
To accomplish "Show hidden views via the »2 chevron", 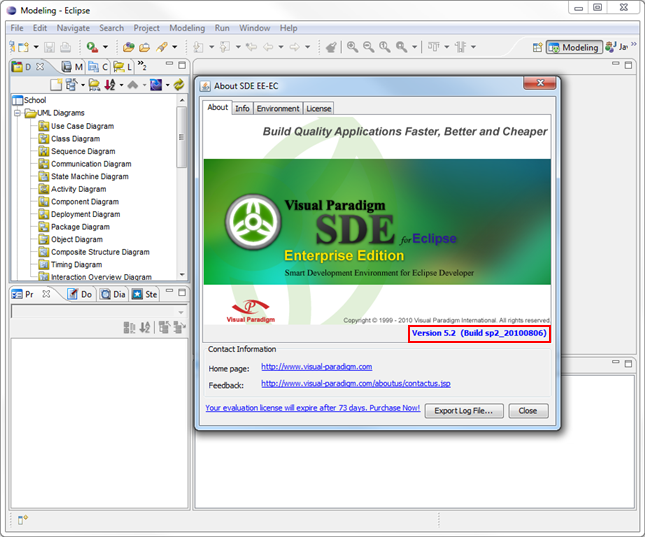I will click(x=142, y=65).
